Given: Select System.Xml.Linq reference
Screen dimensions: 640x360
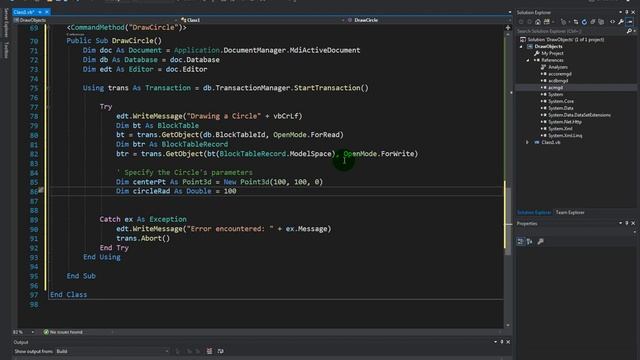Looking at the screenshot, I should point(565,136).
